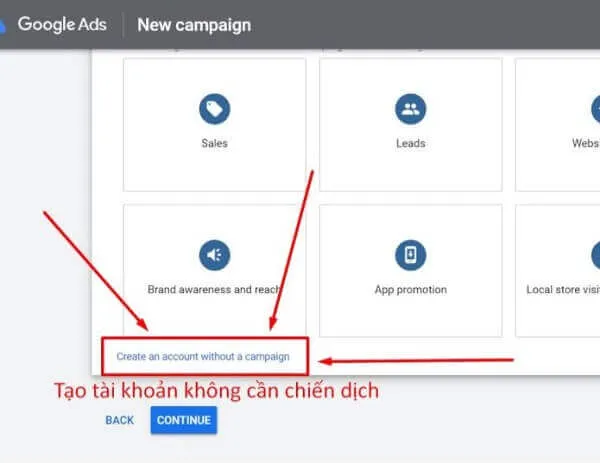The width and height of the screenshot is (600, 463).
Task: Select the Leads text label
Action: 410,143
